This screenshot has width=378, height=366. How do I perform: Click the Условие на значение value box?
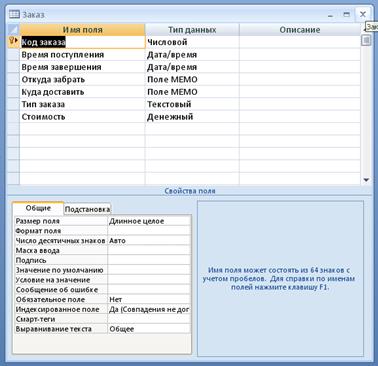pos(149,280)
